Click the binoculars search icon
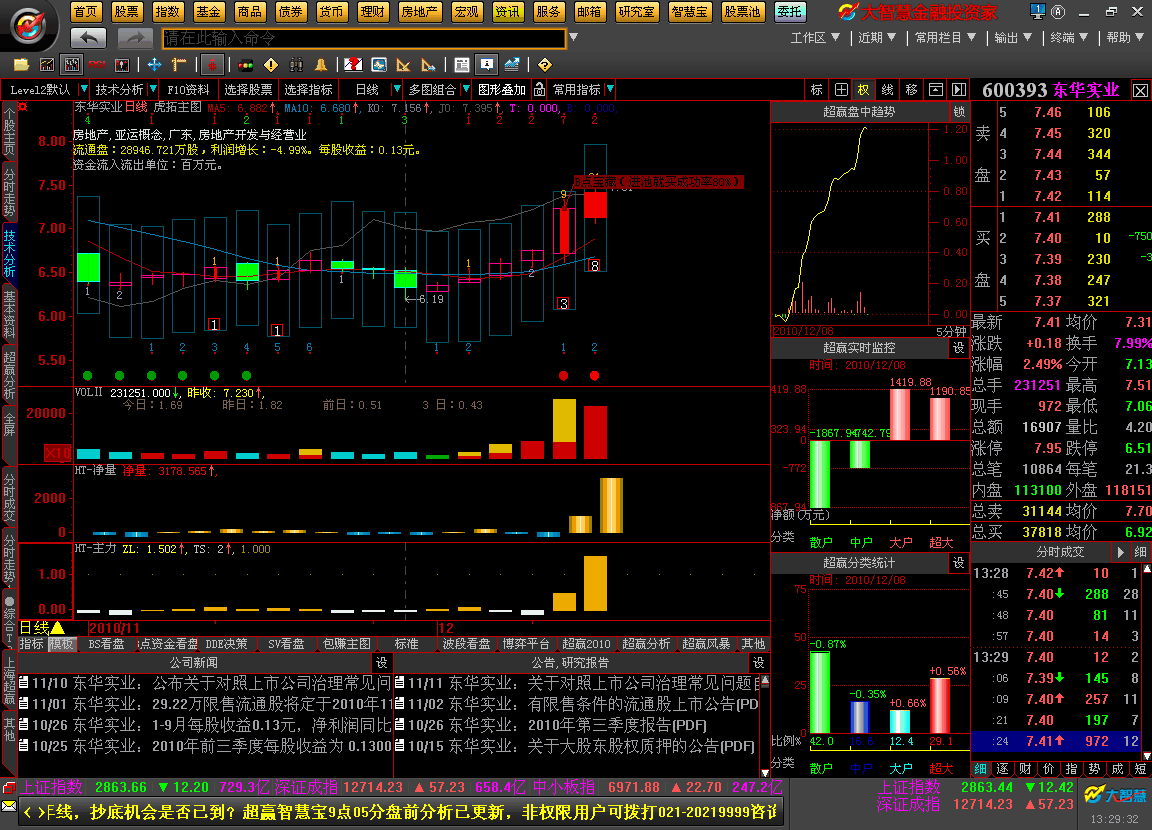 click(x=296, y=65)
